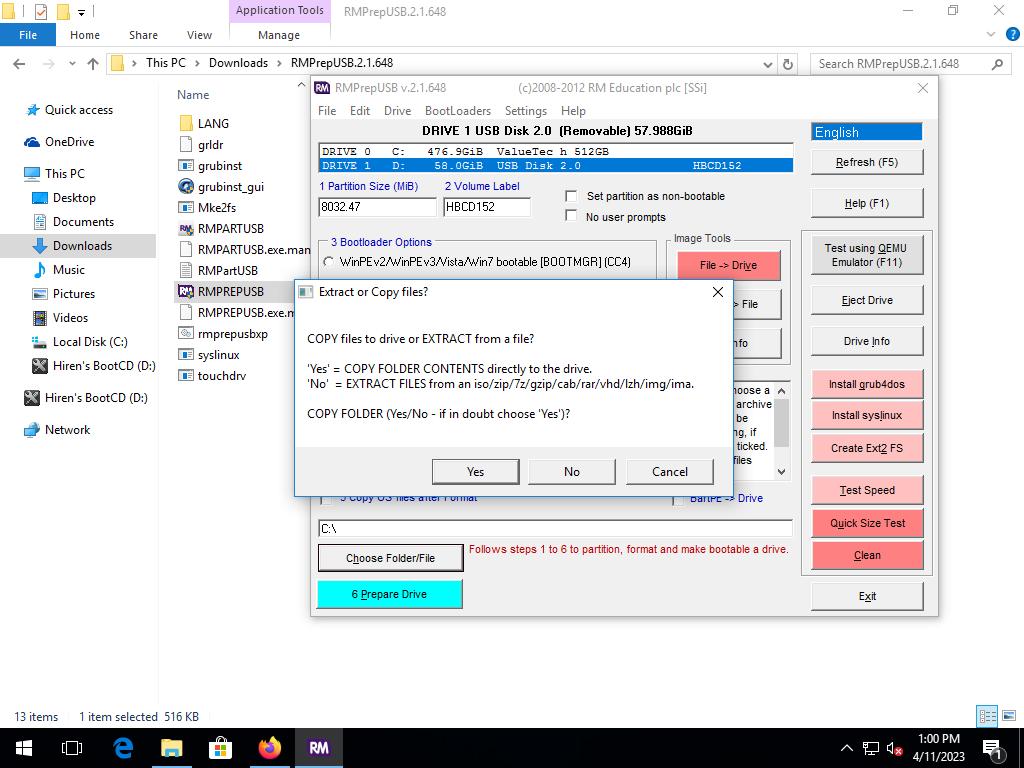Click the Firefox icon in the taskbar
Image resolution: width=1024 pixels, height=768 pixels.
tap(269, 747)
